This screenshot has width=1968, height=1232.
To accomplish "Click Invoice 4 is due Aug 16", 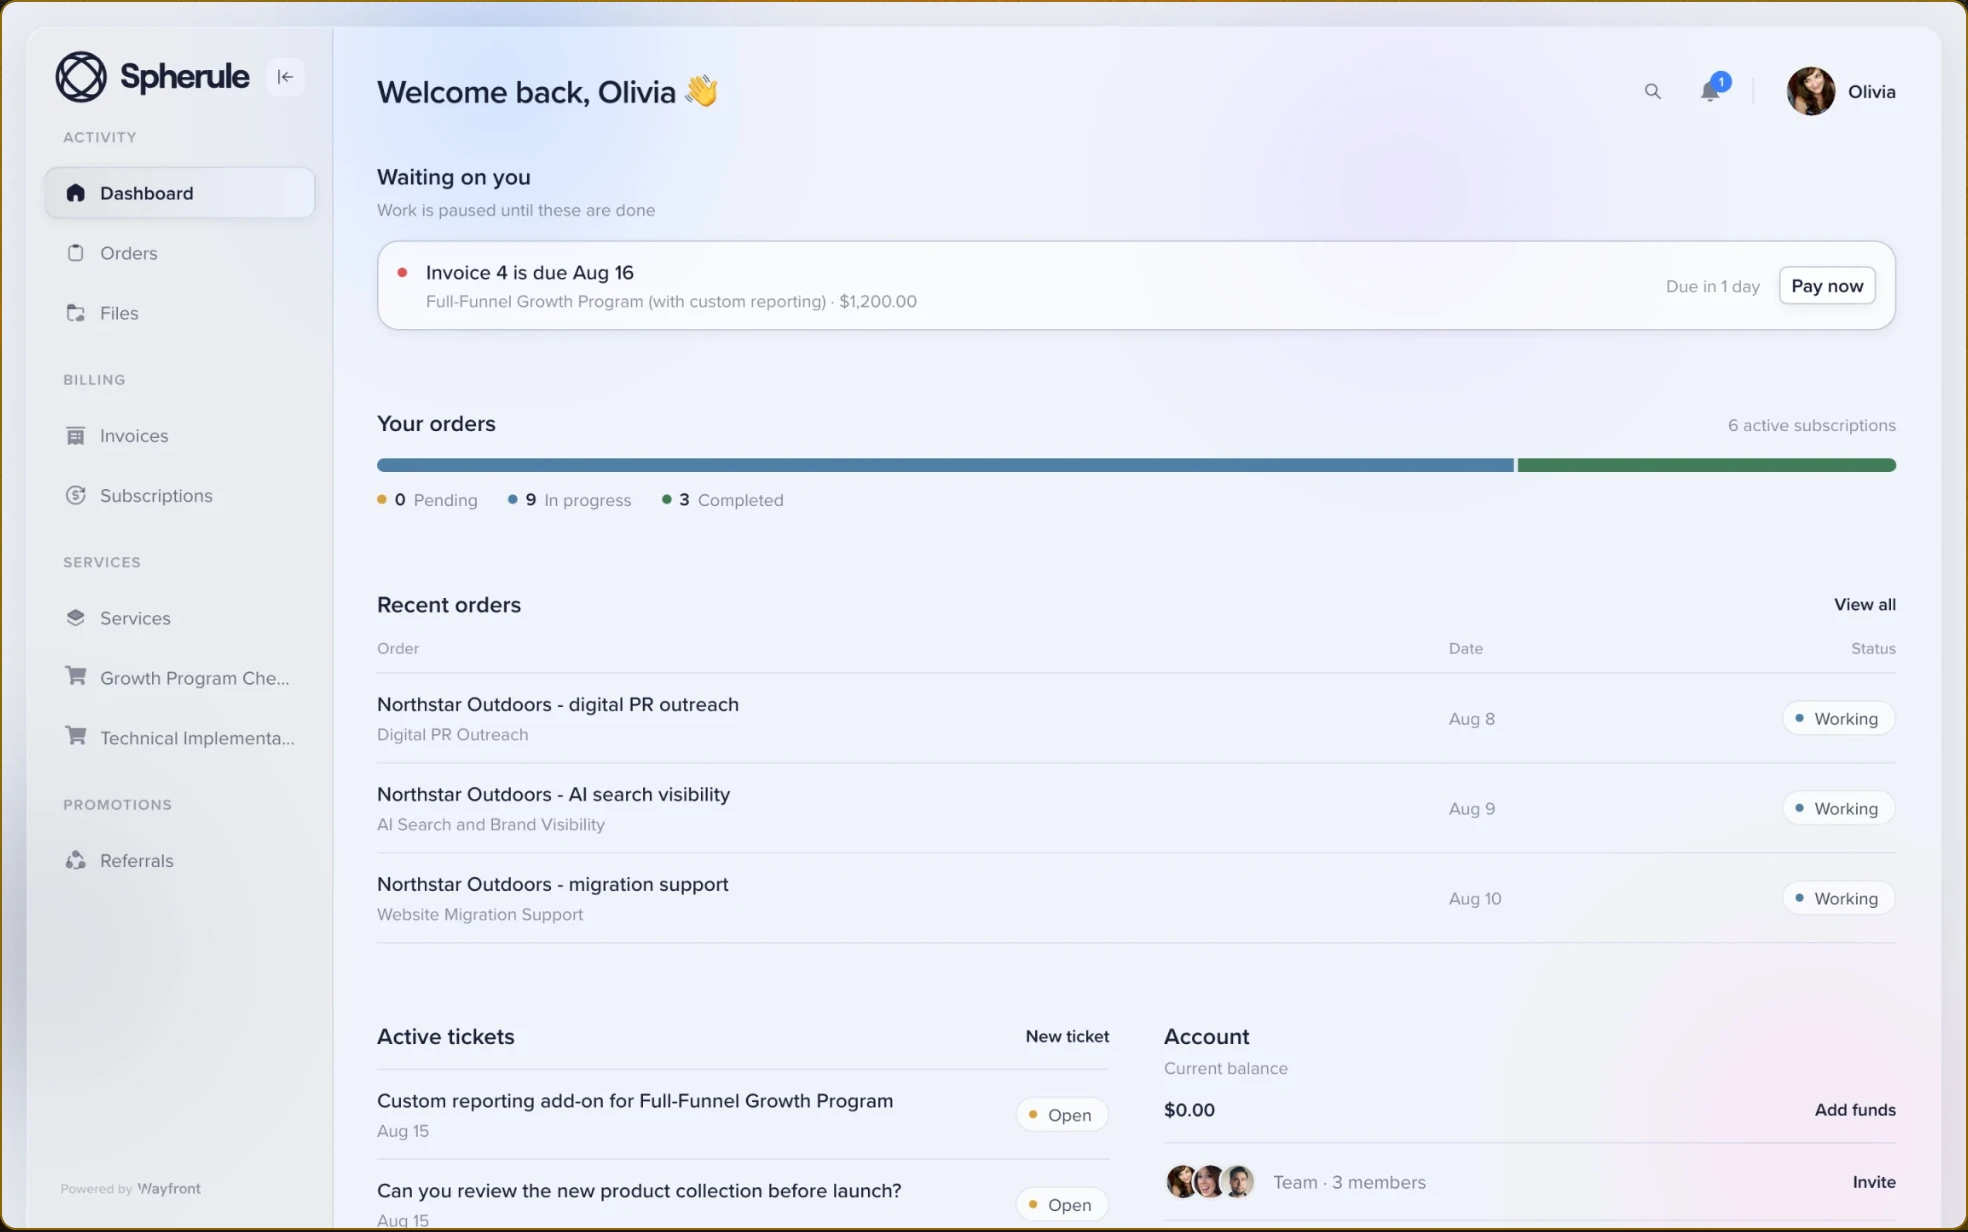I will coord(530,273).
